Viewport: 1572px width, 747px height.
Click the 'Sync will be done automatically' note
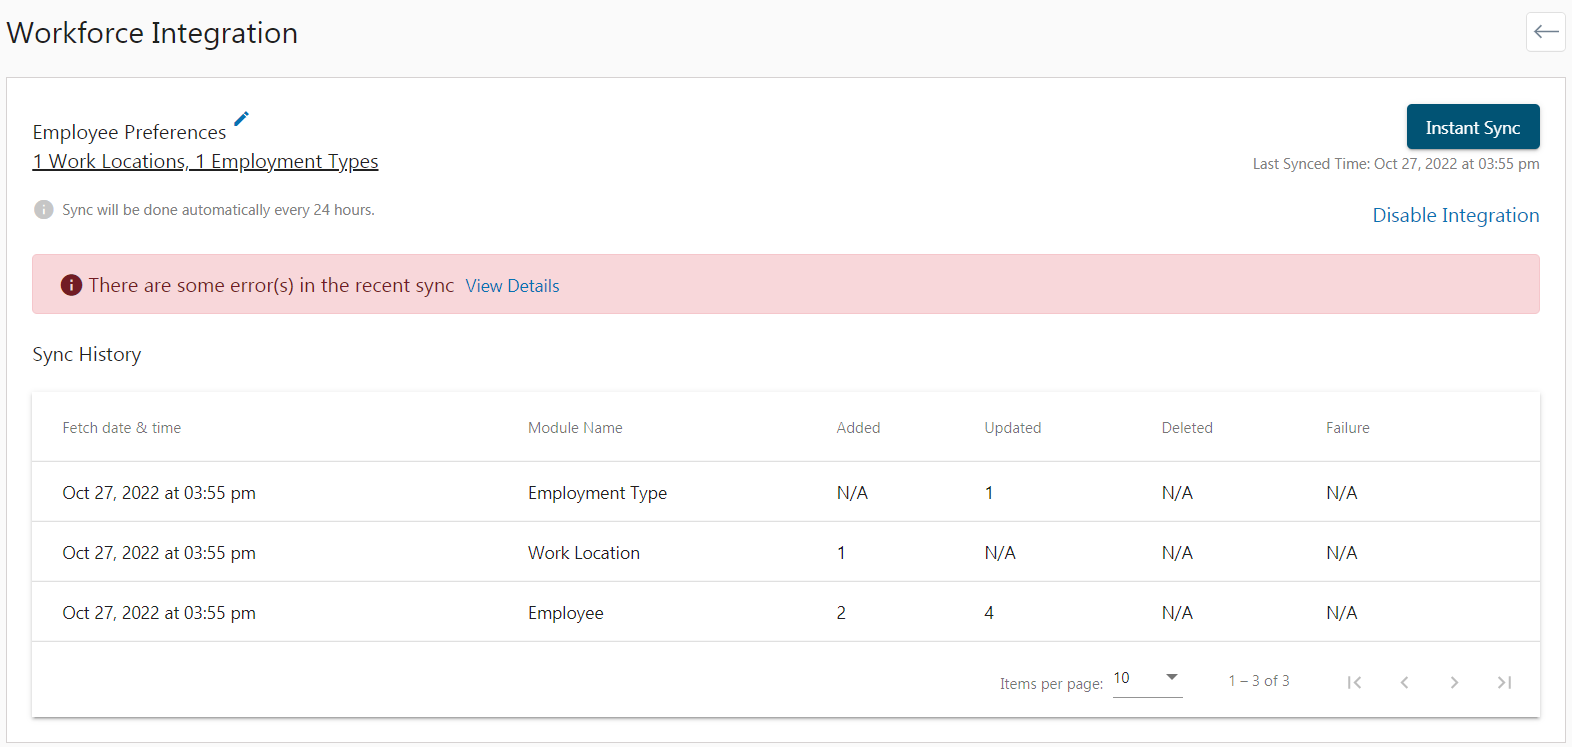coord(218,210)
